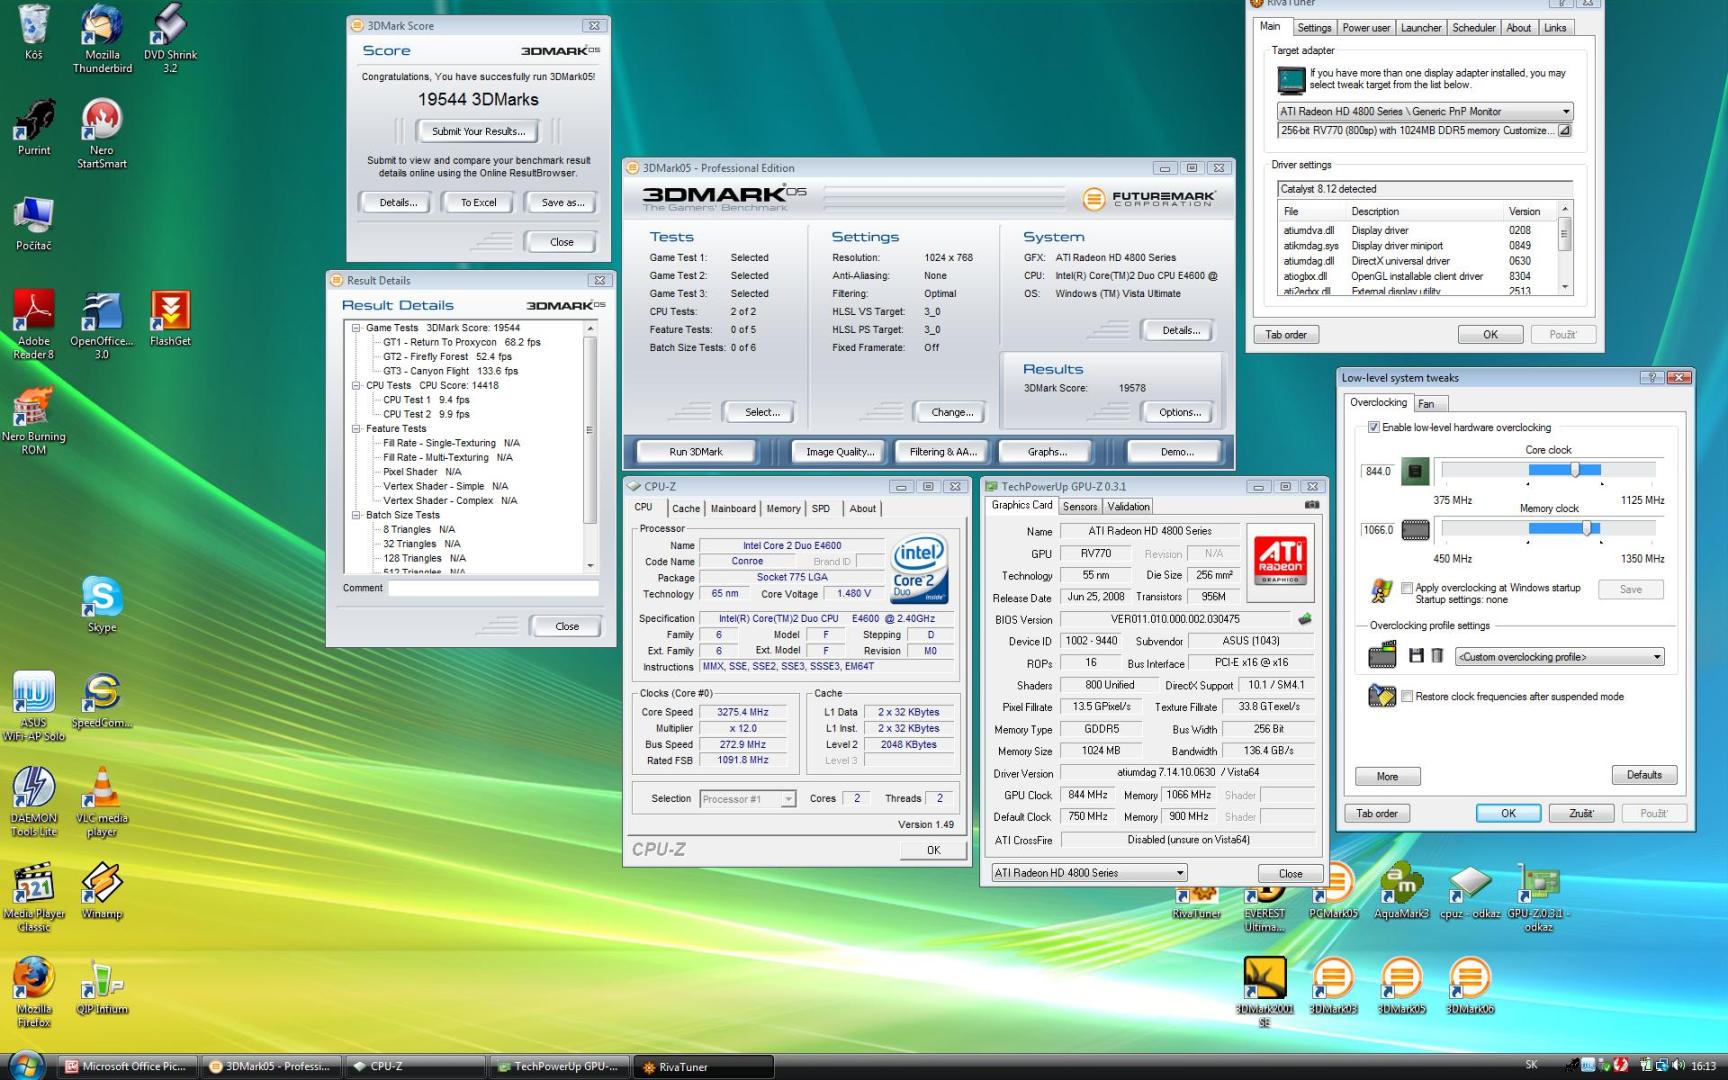1728x1080 pixels.
Task: Enable Restore clock frequencies after suspended mode
Action: pos(1407,696)
